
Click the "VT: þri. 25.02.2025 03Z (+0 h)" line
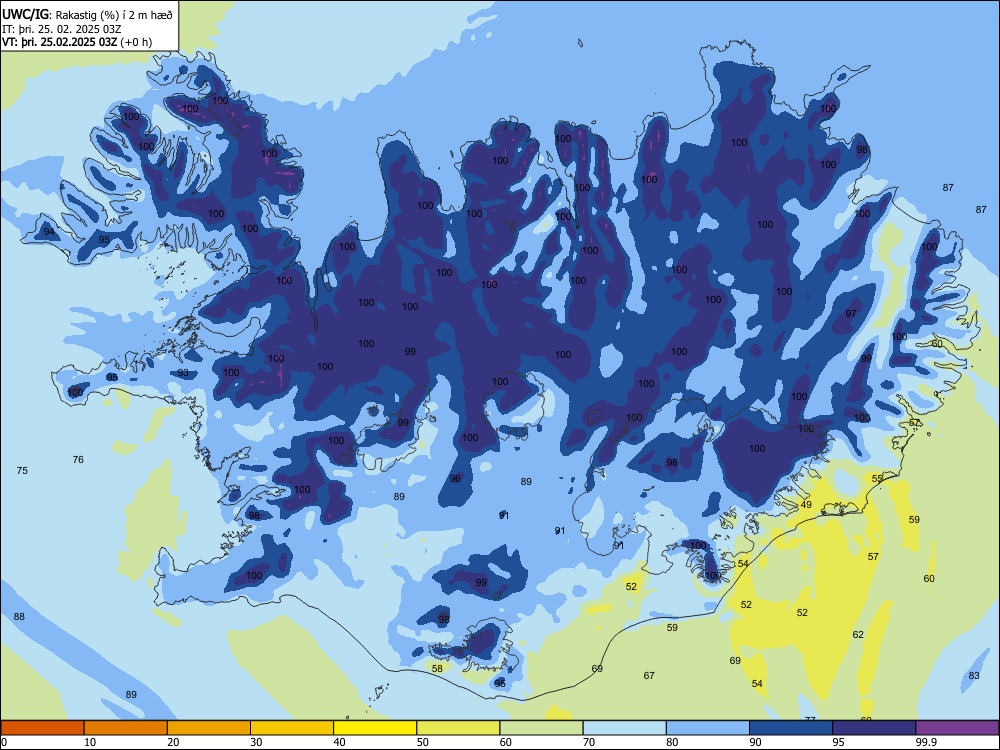point(77,42)
